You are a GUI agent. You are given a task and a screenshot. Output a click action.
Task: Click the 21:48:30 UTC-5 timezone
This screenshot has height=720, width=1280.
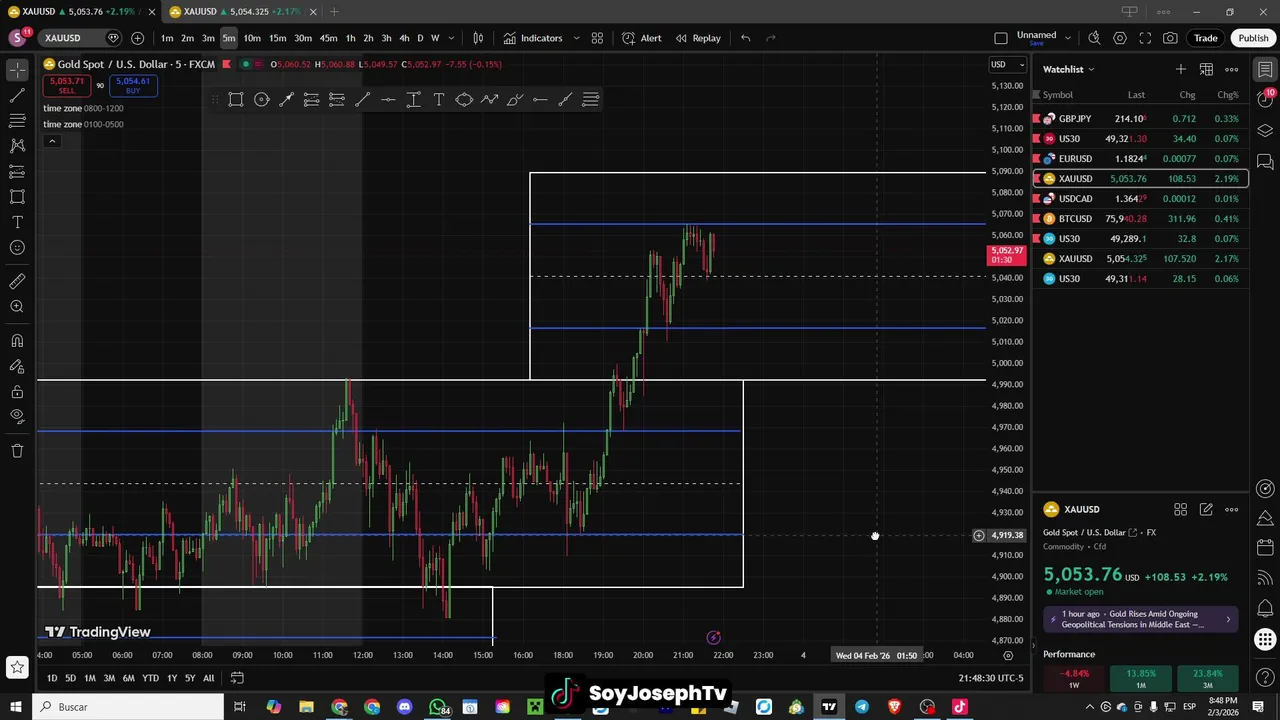click(991, 678)
